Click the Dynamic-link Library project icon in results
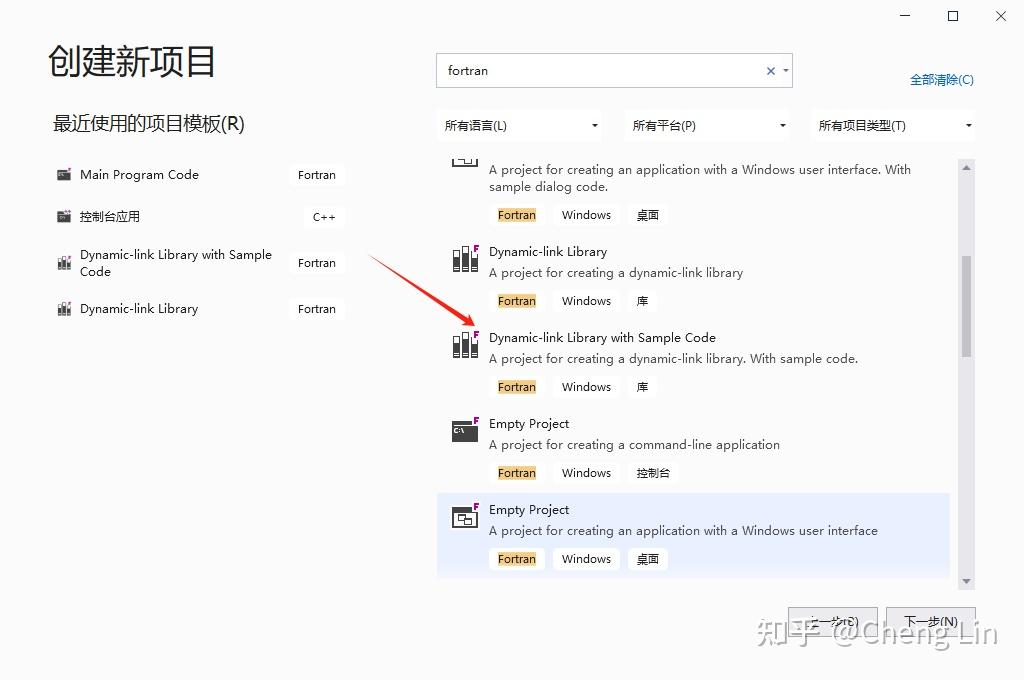Screen dimensions: 1024x680 [x=465, y=258]
